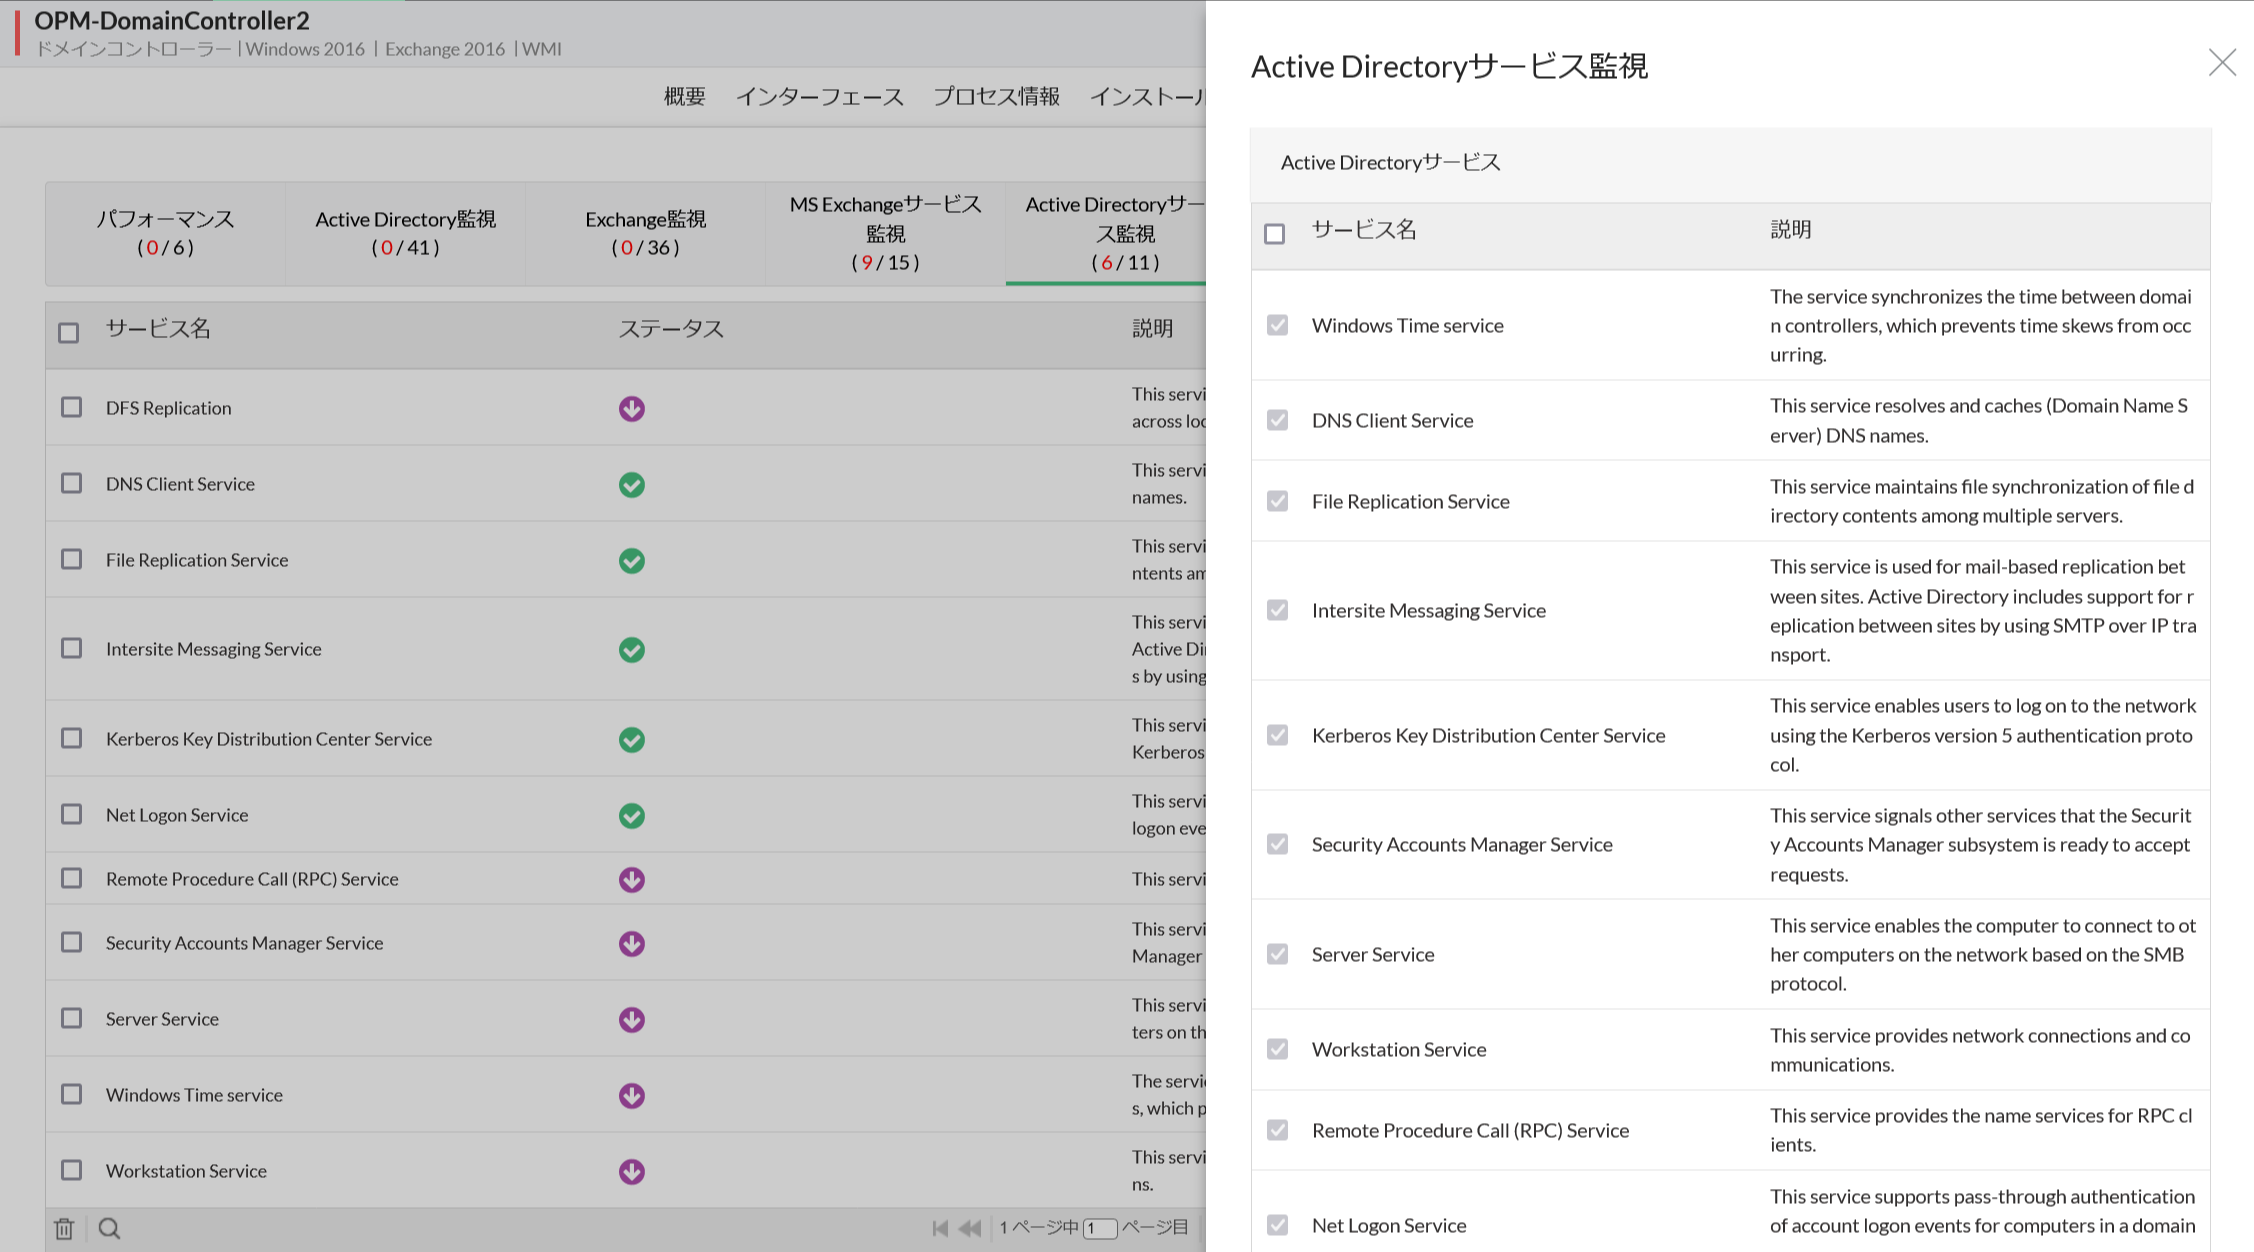Go to first page pagination icon

pos(939,1228)
